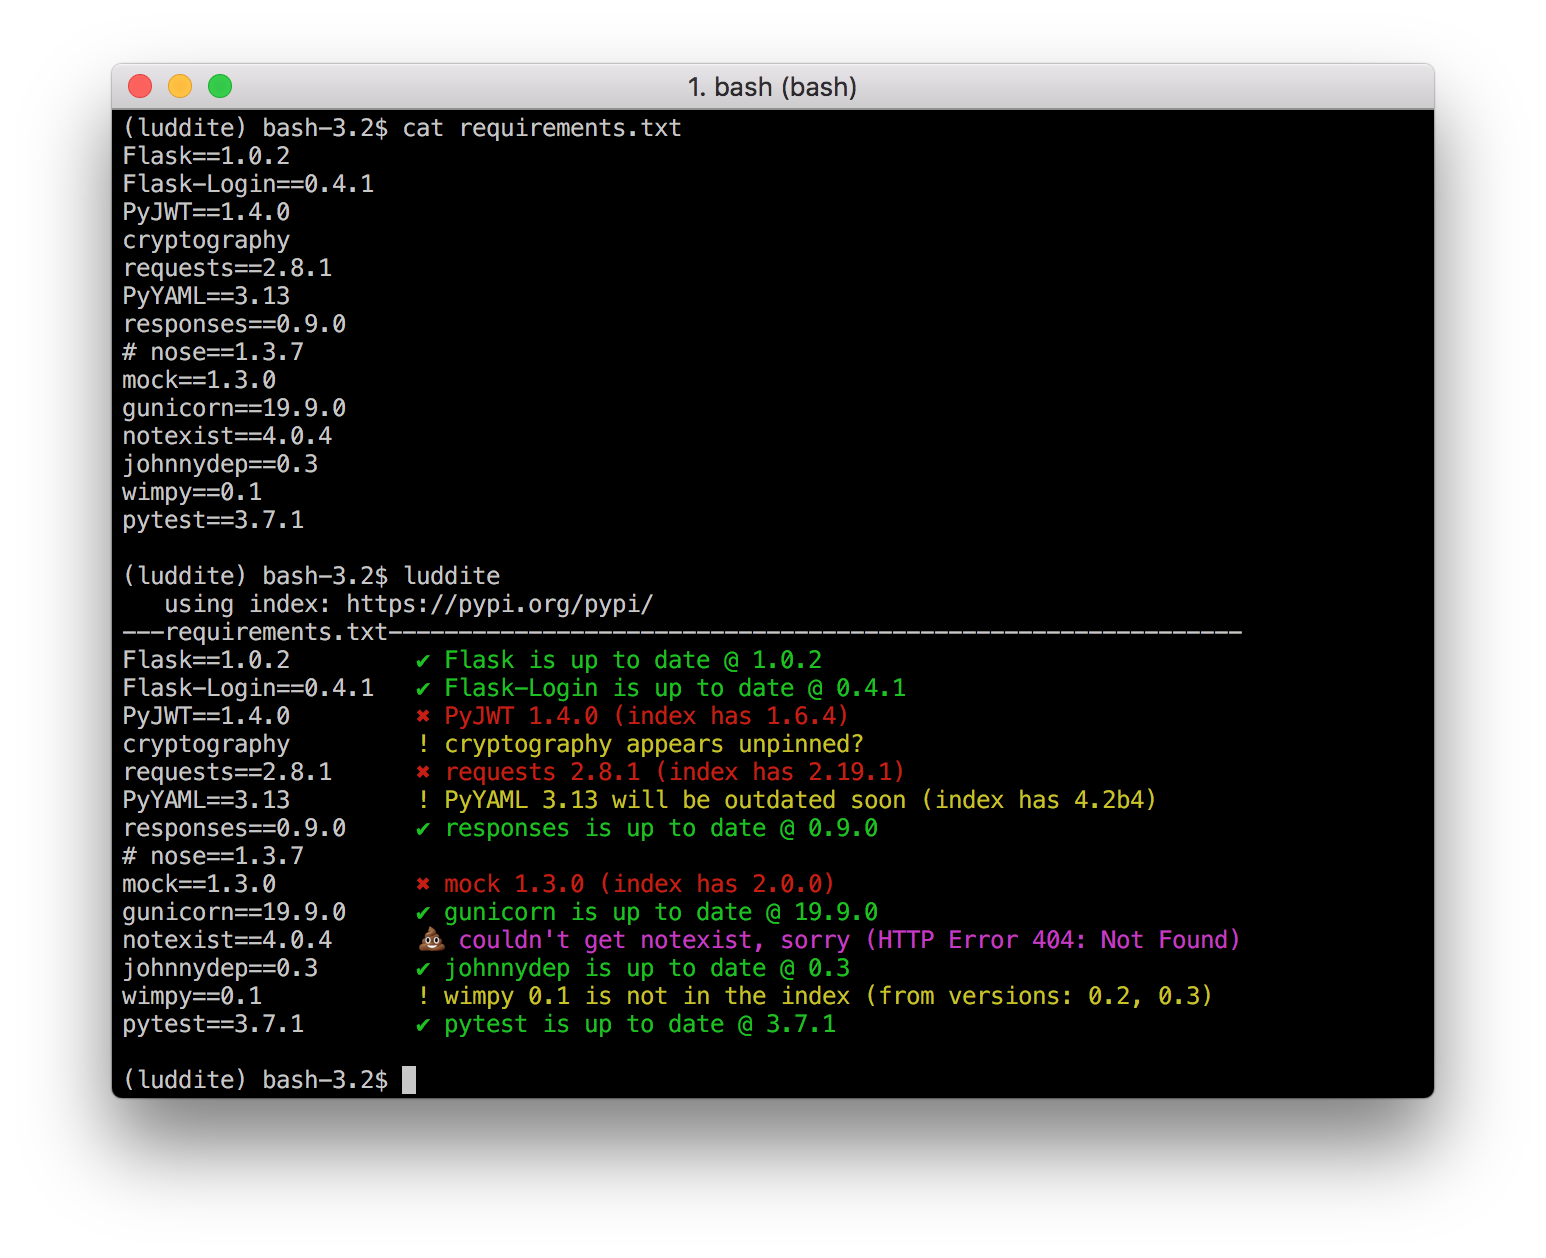Click the yellow exclamation beside cryptography
Image resolution: width=1546 pixels, height=1258 pixels.
point(423,744)
